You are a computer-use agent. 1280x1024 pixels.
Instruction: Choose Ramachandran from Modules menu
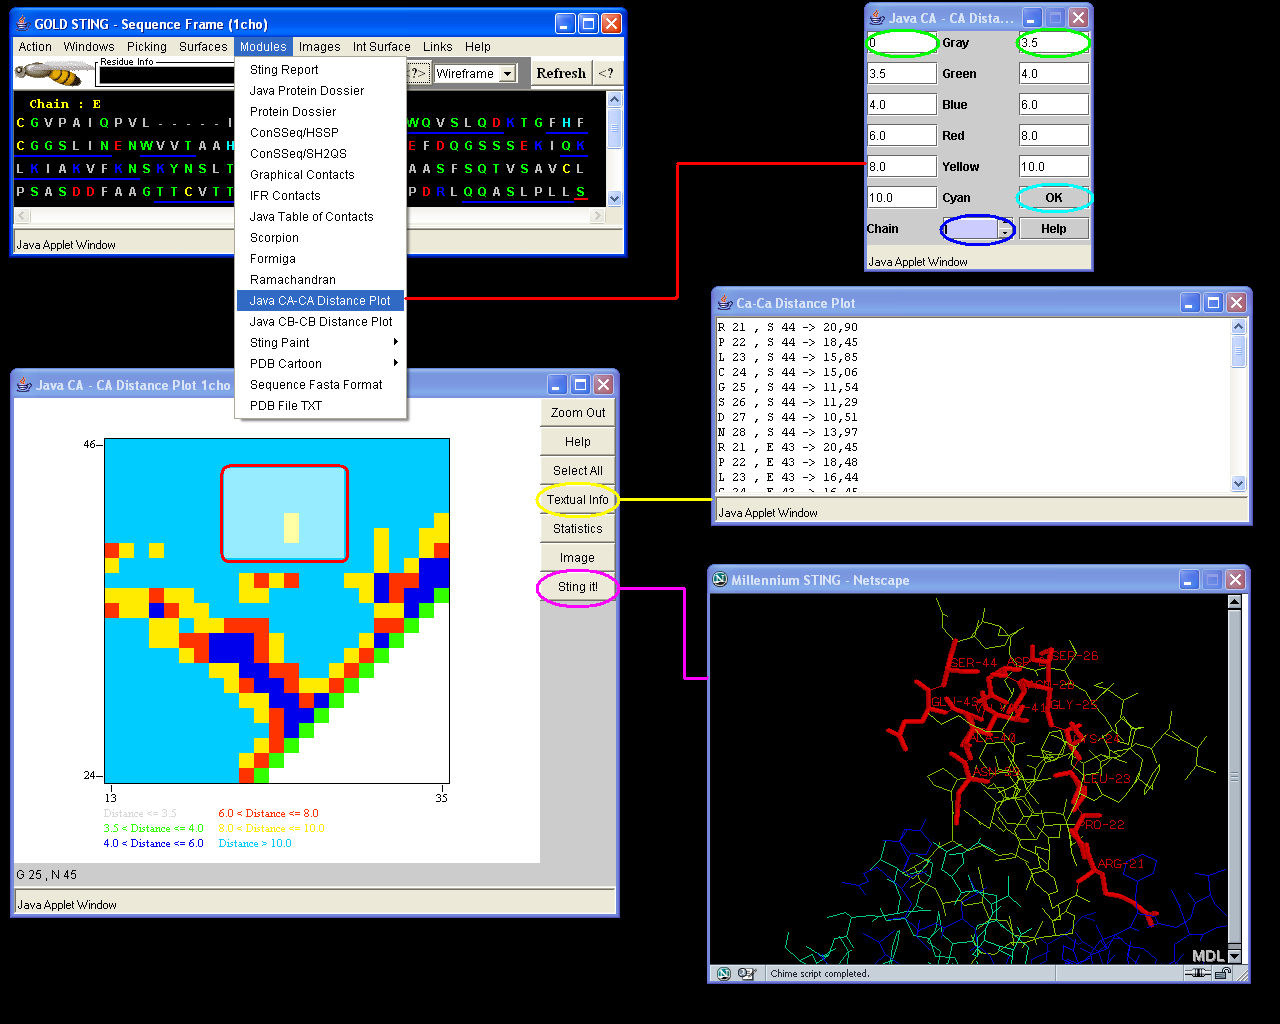point(320,279)
